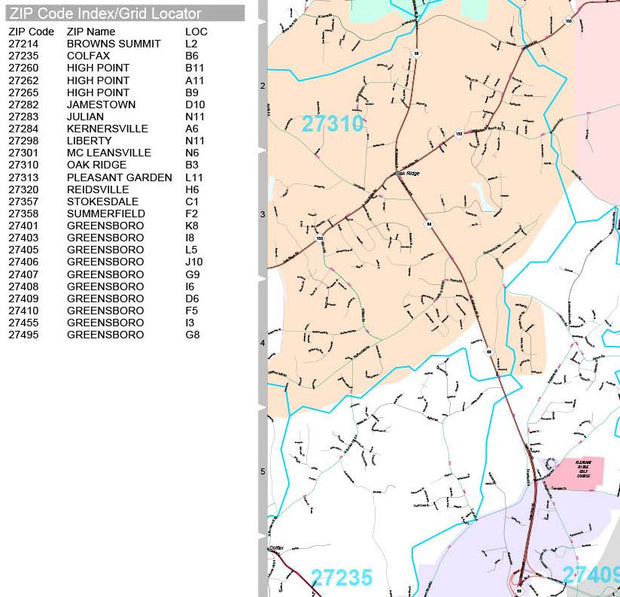Click ZIP code 27401 in the index
The height and width of the screenshot is (597, 620).
point(23,226)
